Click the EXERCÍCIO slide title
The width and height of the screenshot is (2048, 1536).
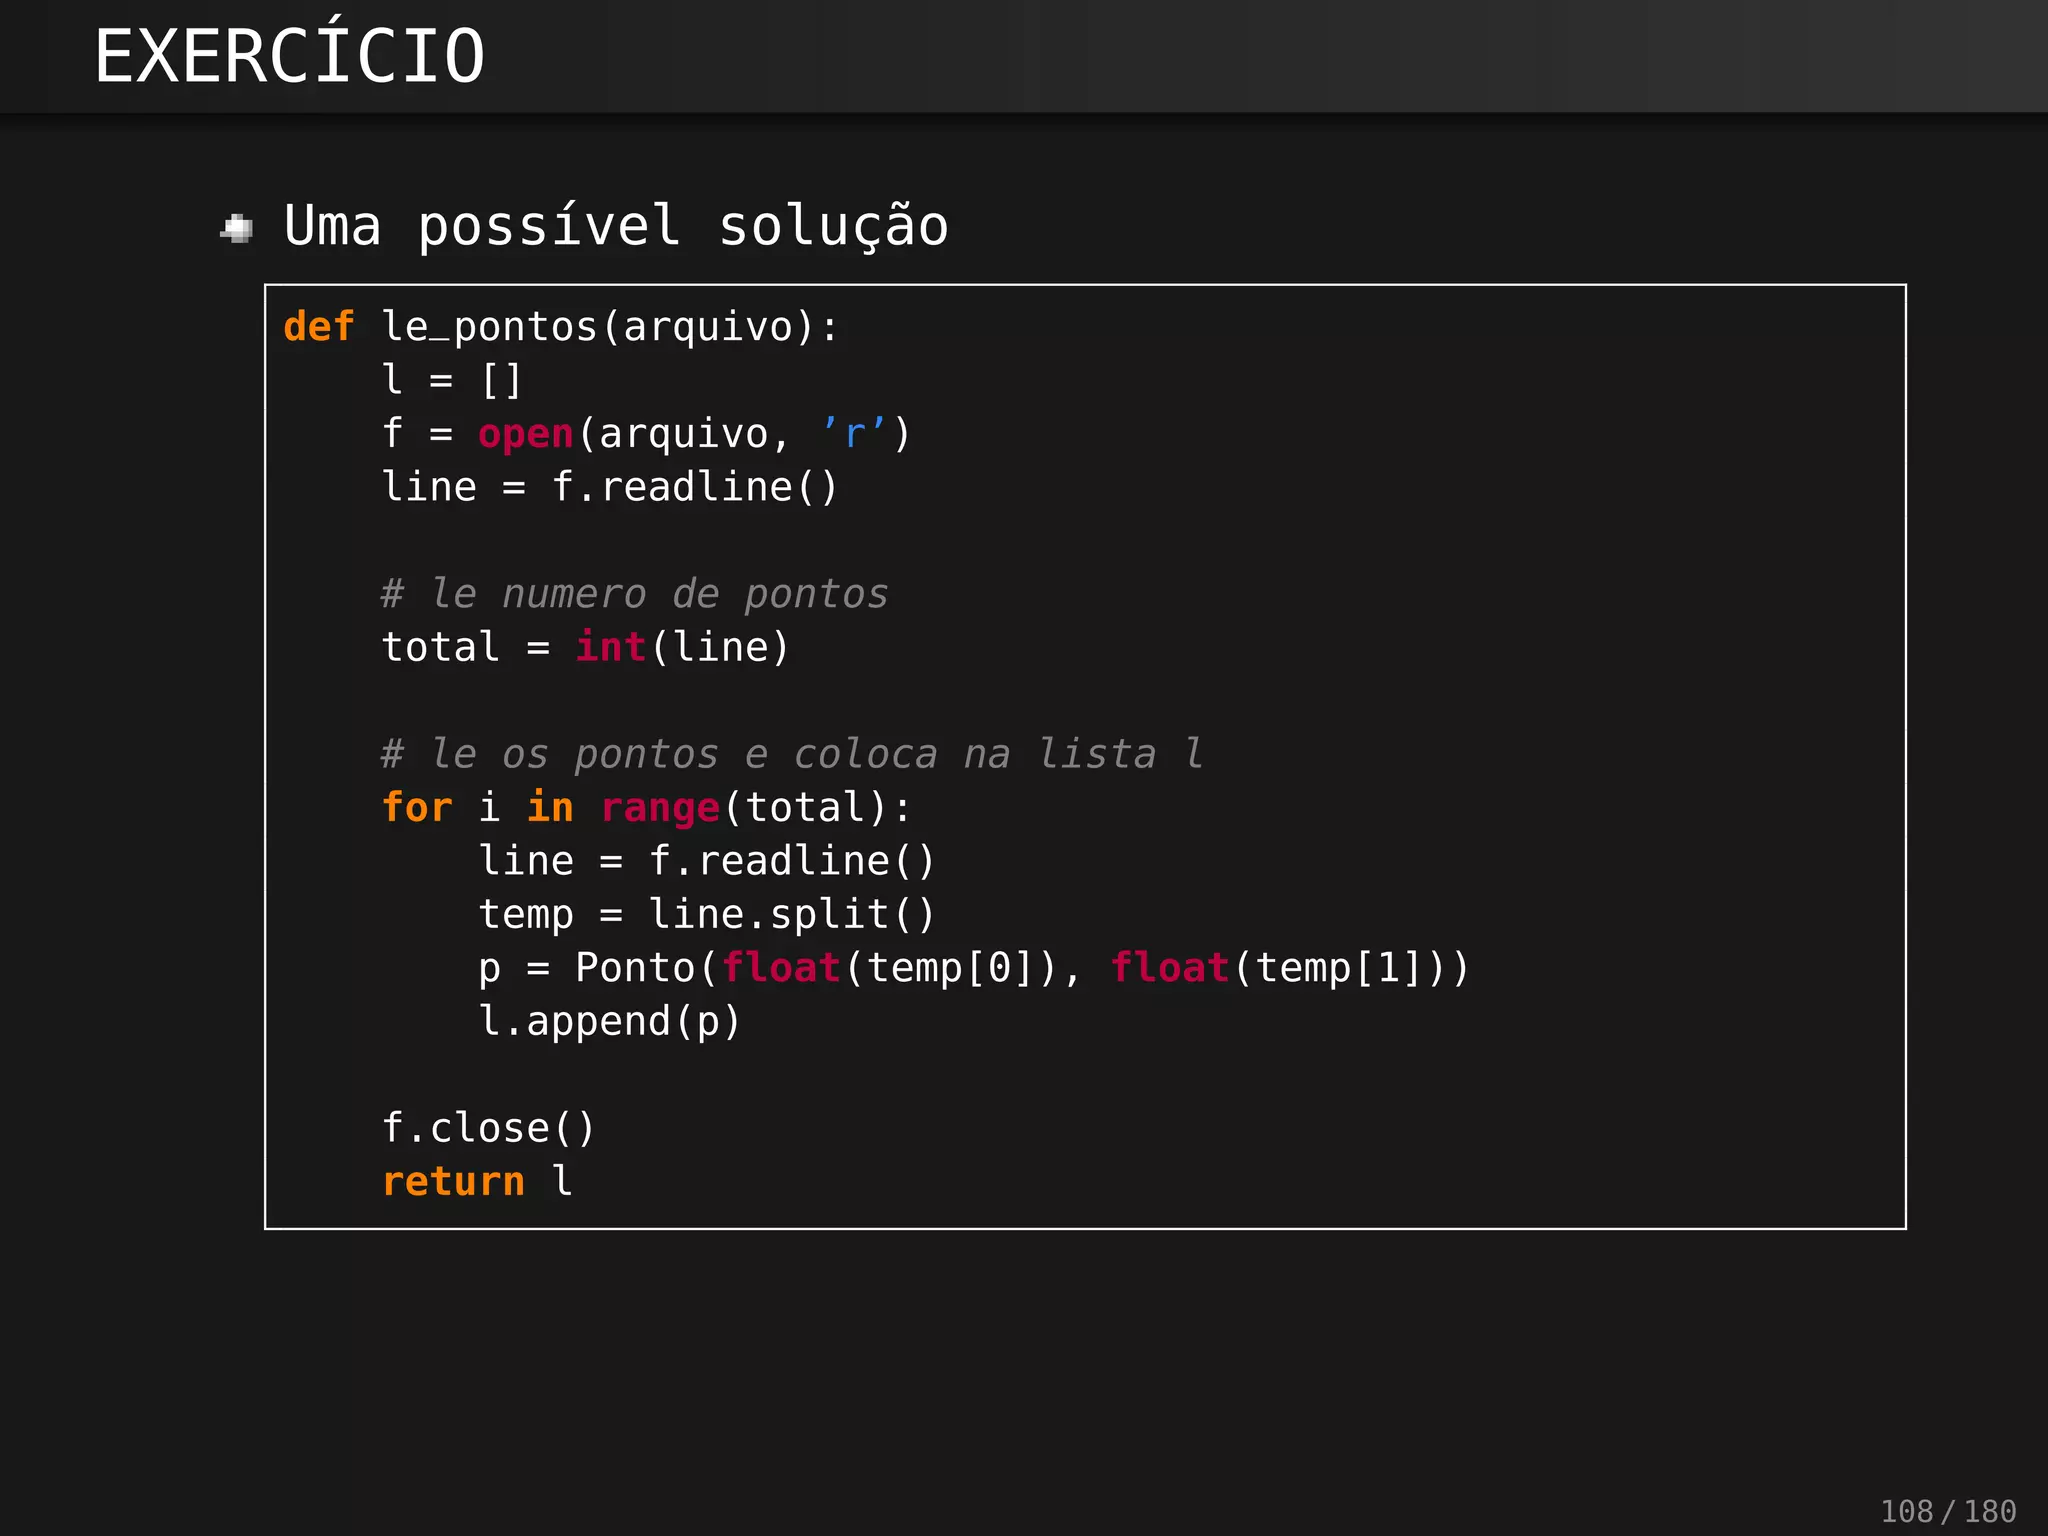coord(290,53)
